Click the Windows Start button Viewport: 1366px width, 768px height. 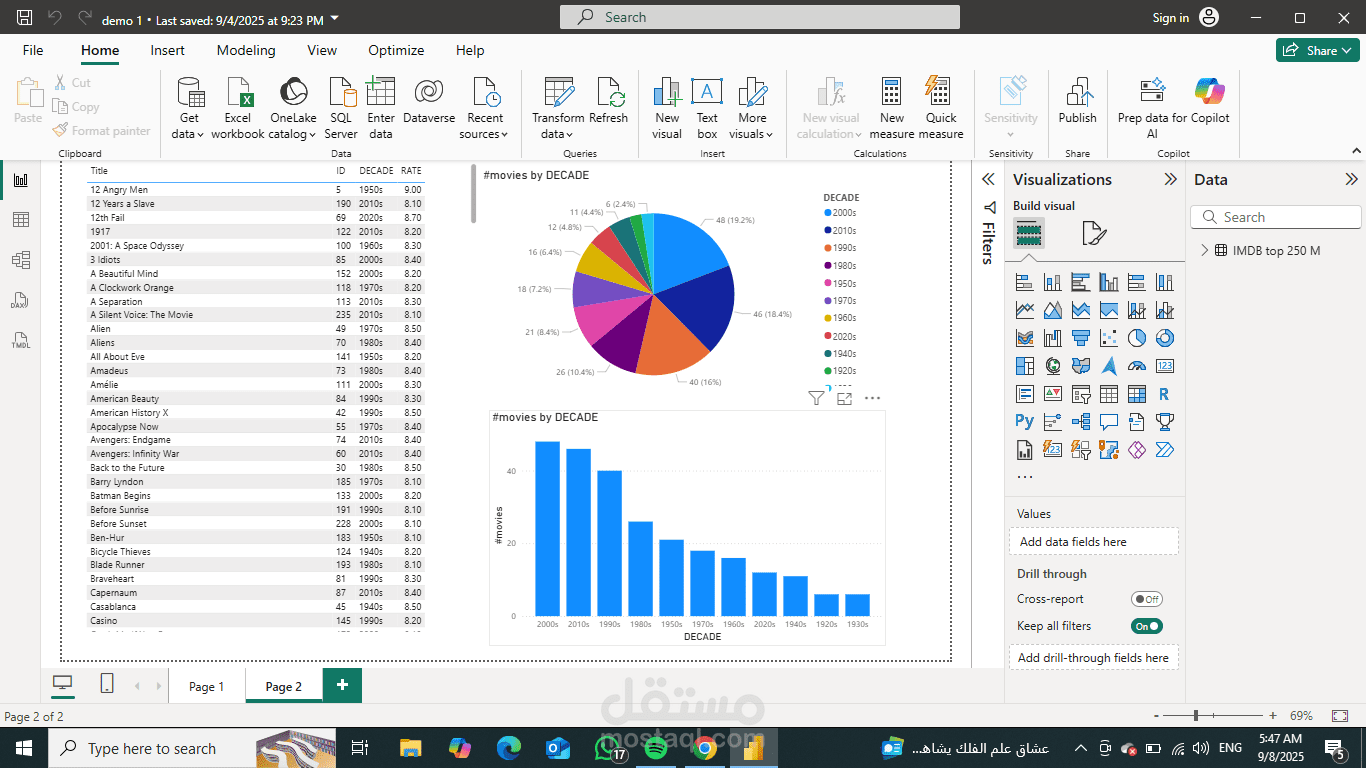23,748
